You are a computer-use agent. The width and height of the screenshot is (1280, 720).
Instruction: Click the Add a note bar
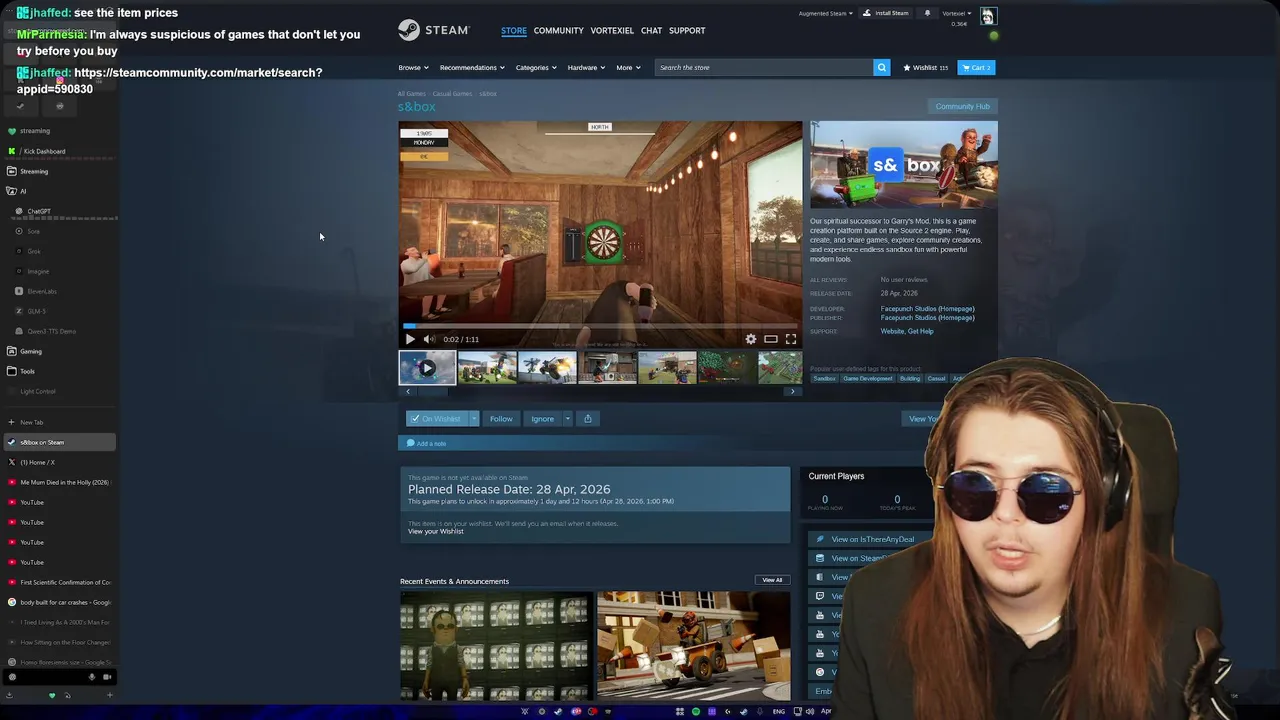pos(594,443)
